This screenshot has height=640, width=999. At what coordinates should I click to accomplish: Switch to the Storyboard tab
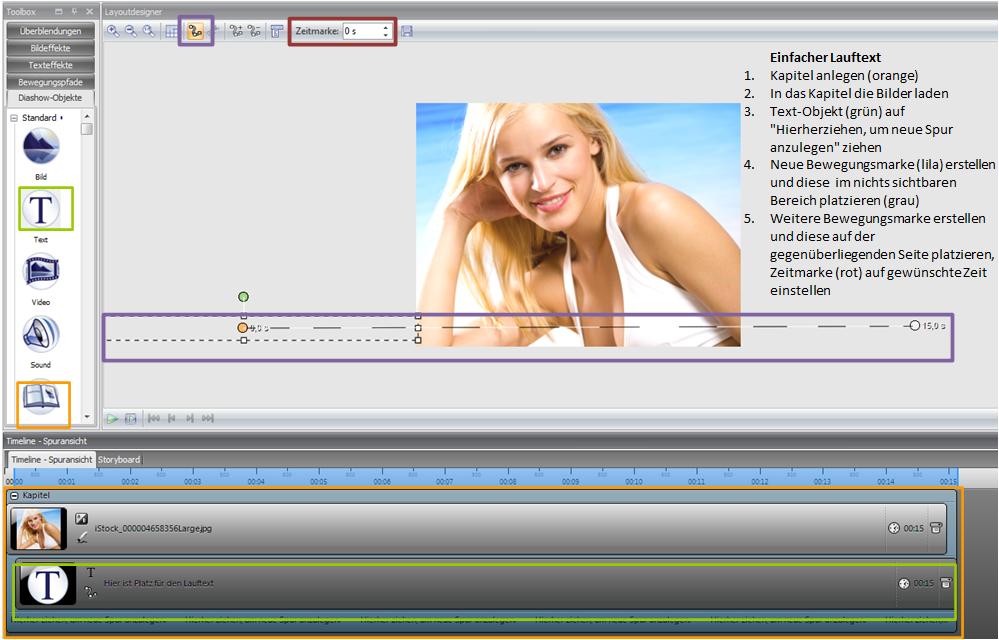[118, 460]
